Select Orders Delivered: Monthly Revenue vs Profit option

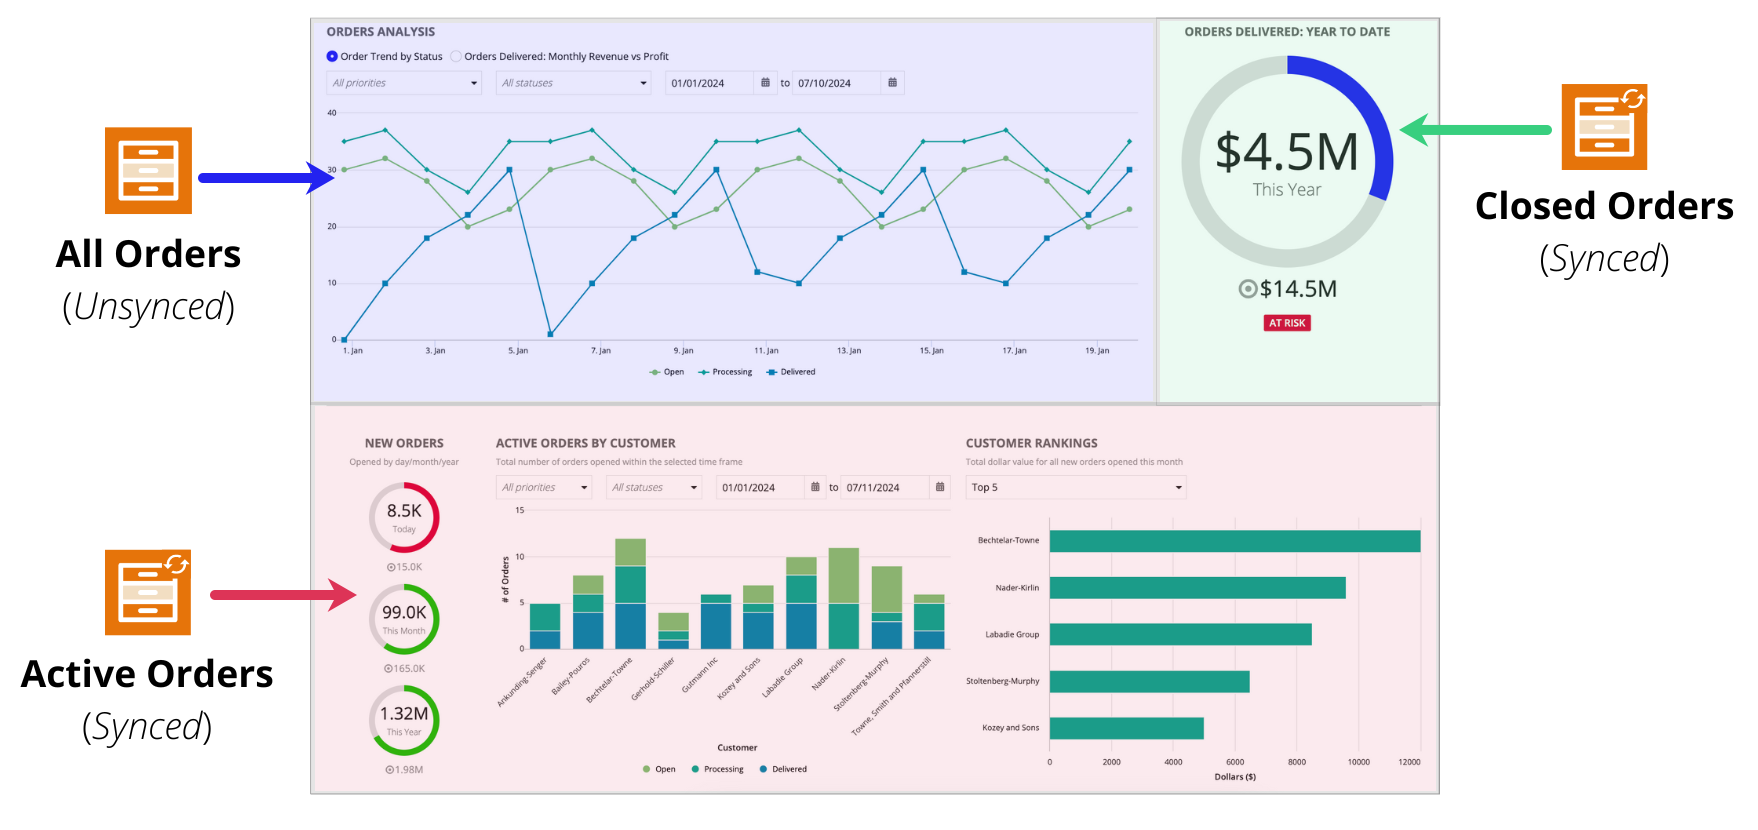456,57
